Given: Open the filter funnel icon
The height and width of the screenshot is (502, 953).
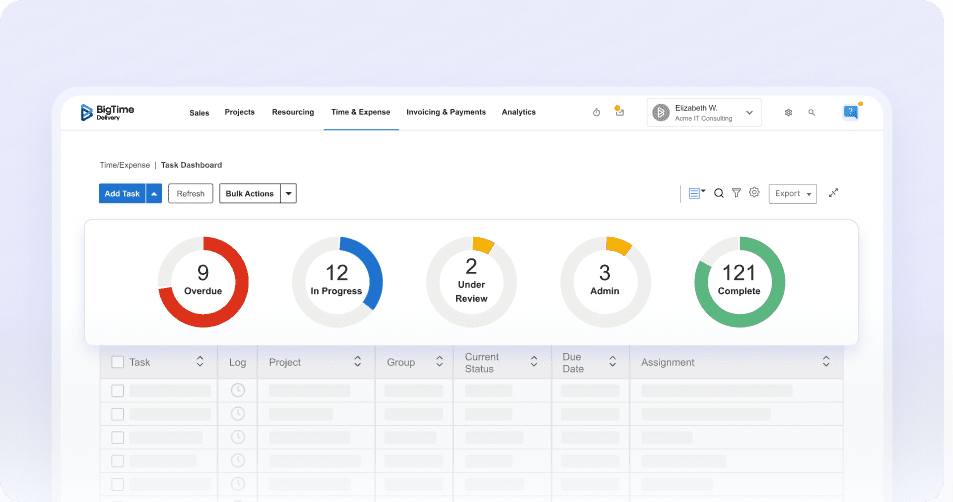Looking at the screenshot, I should coord(736,193).
